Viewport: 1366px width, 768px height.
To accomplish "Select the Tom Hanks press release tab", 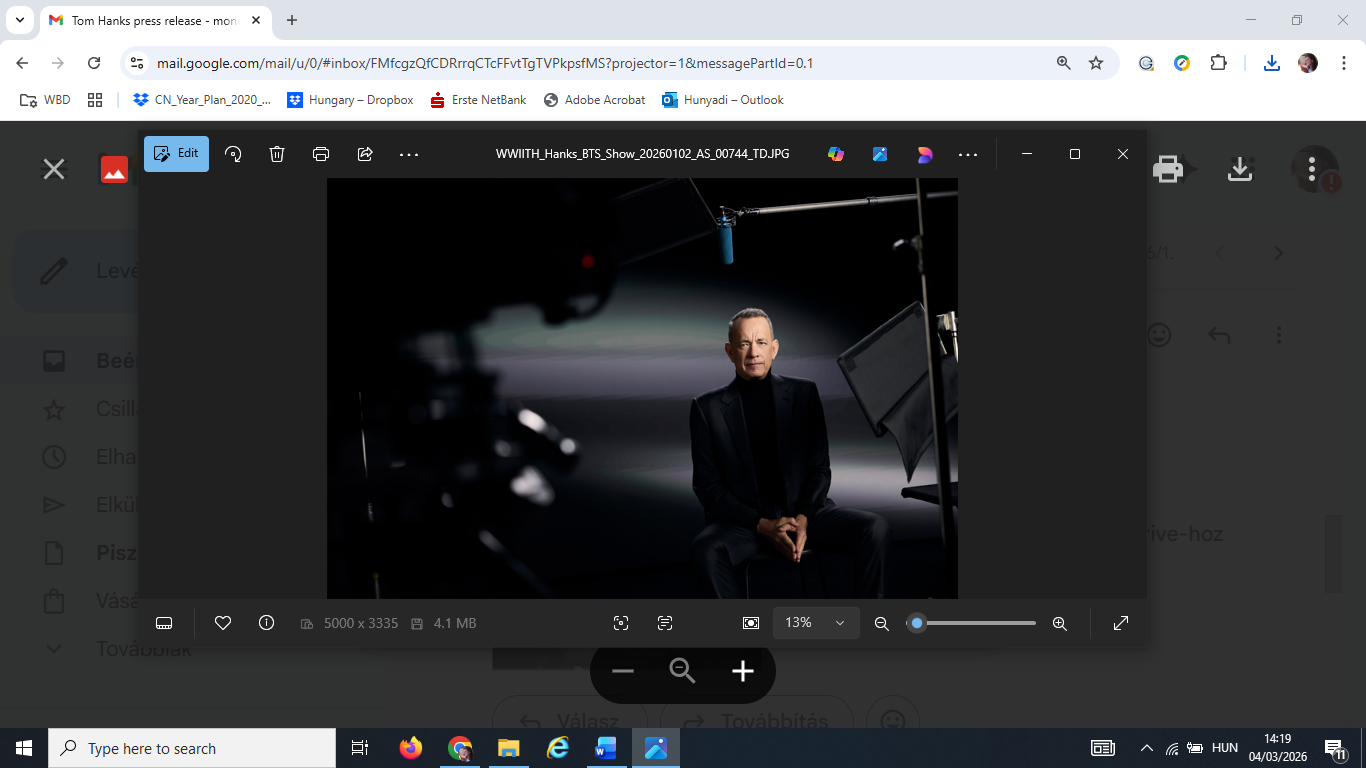I will click(150, 20).
